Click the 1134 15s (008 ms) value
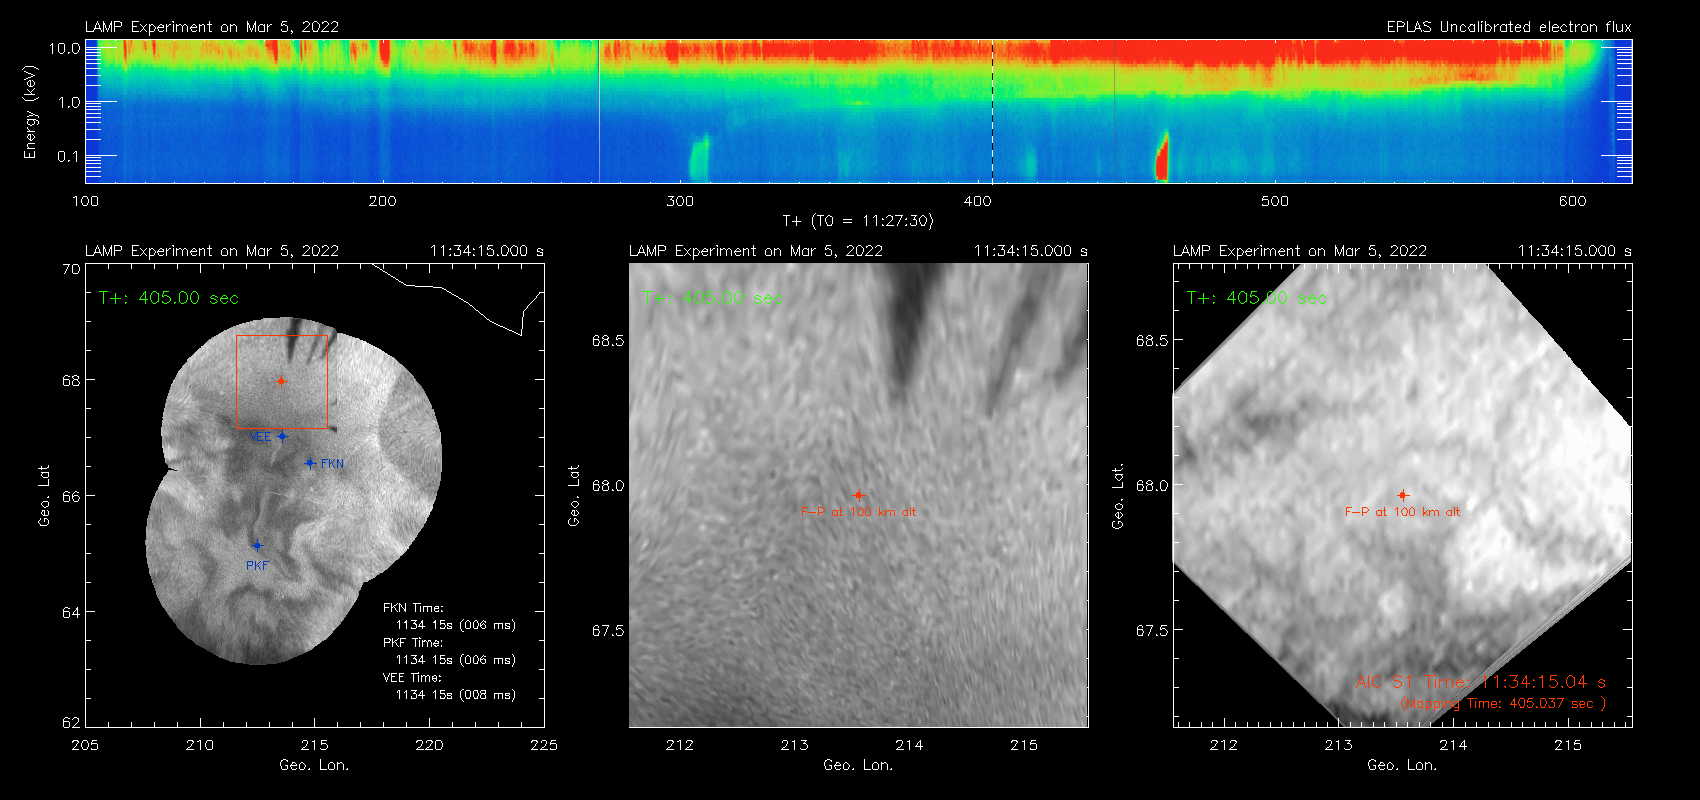The image size is (1700, 800). tap(456, 695)
